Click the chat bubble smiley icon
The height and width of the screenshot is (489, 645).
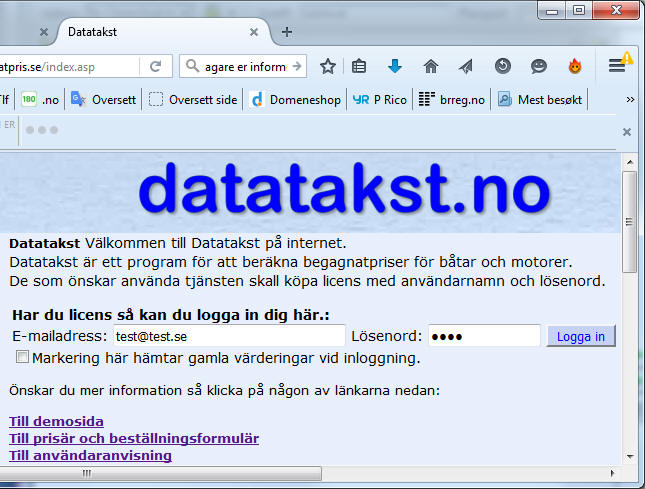point(539,67)
